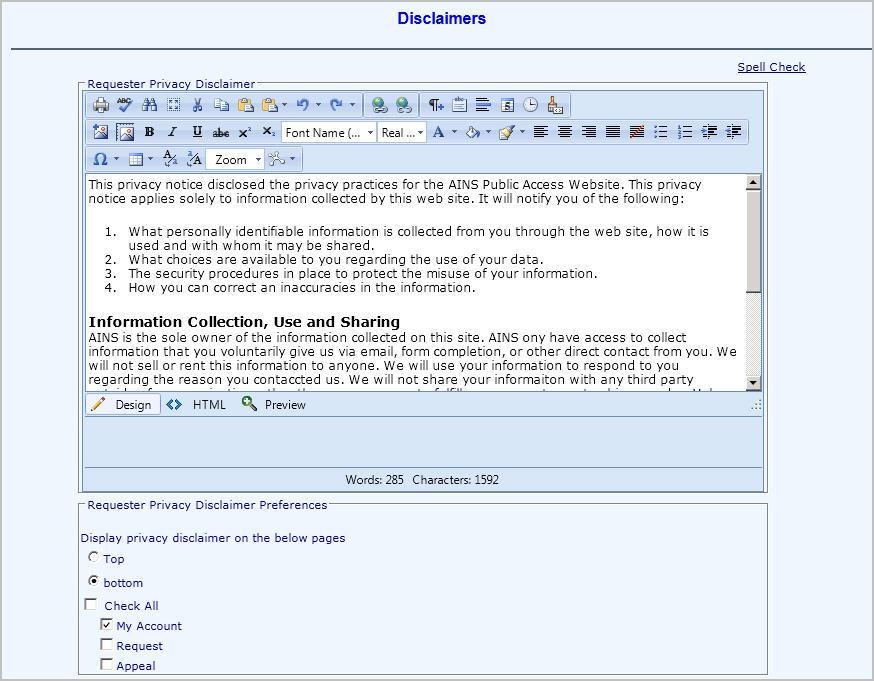874x681 pixels.
Task: Run the ABC spell checker icon
Action: tap(125, 105)
